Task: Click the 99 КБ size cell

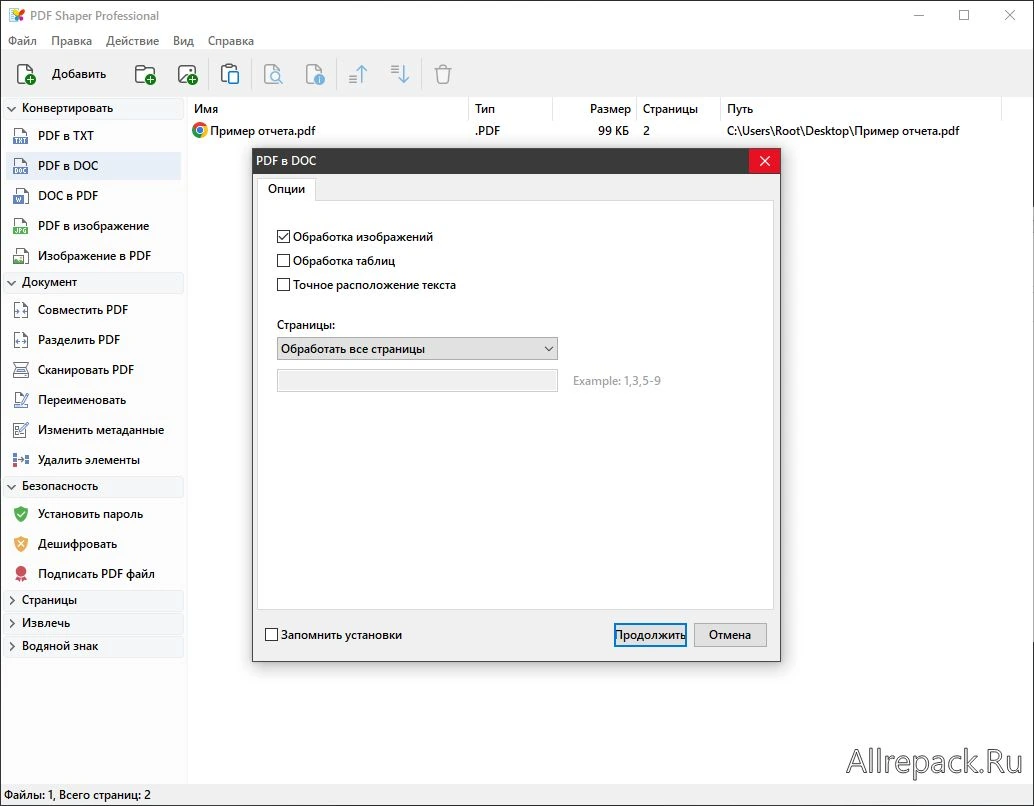Action: (613, 131)
